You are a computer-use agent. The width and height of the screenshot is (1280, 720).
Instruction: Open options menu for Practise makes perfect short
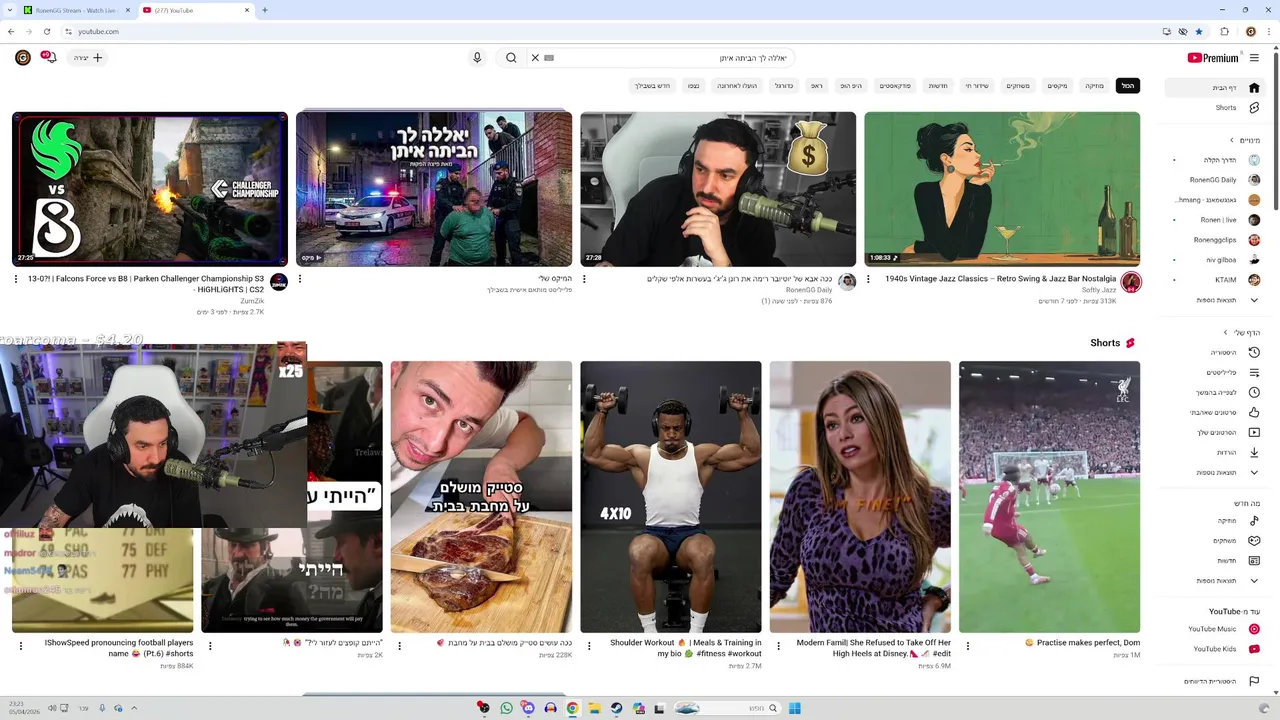968,646
